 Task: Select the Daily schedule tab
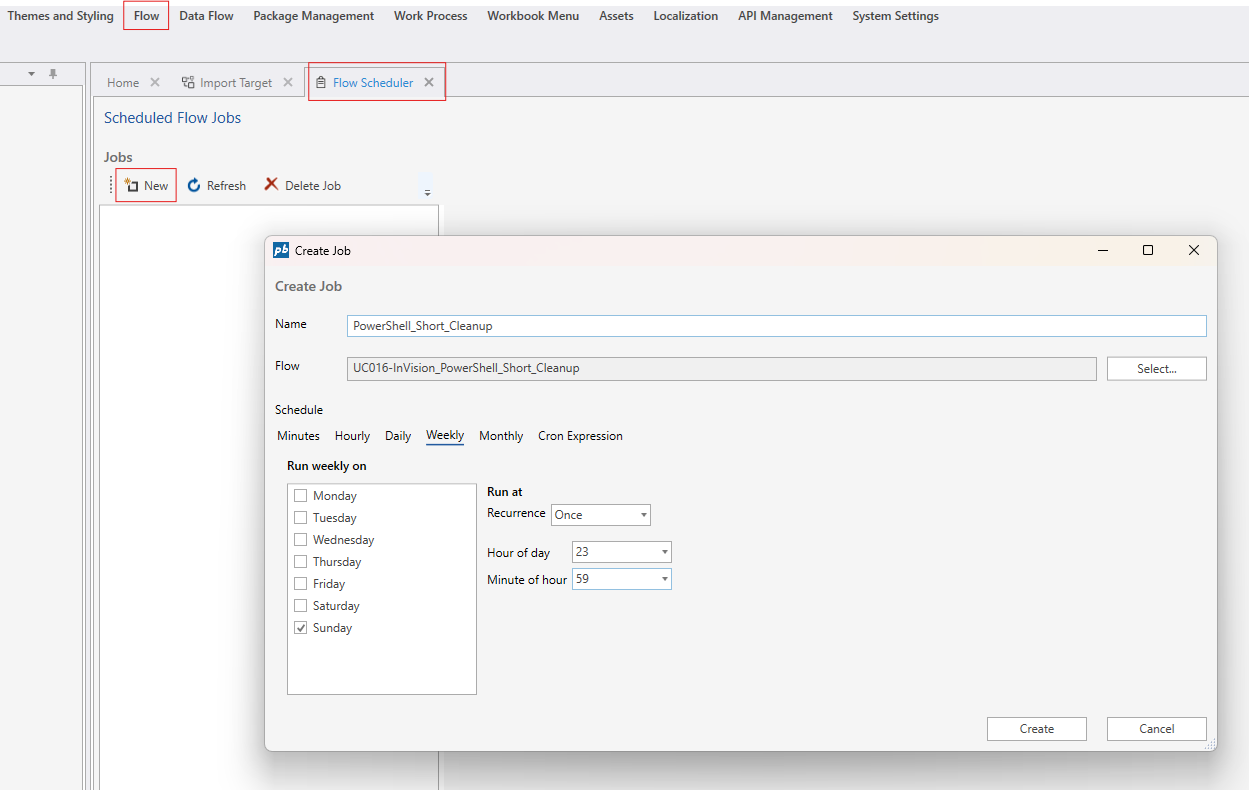click(398, 436)
